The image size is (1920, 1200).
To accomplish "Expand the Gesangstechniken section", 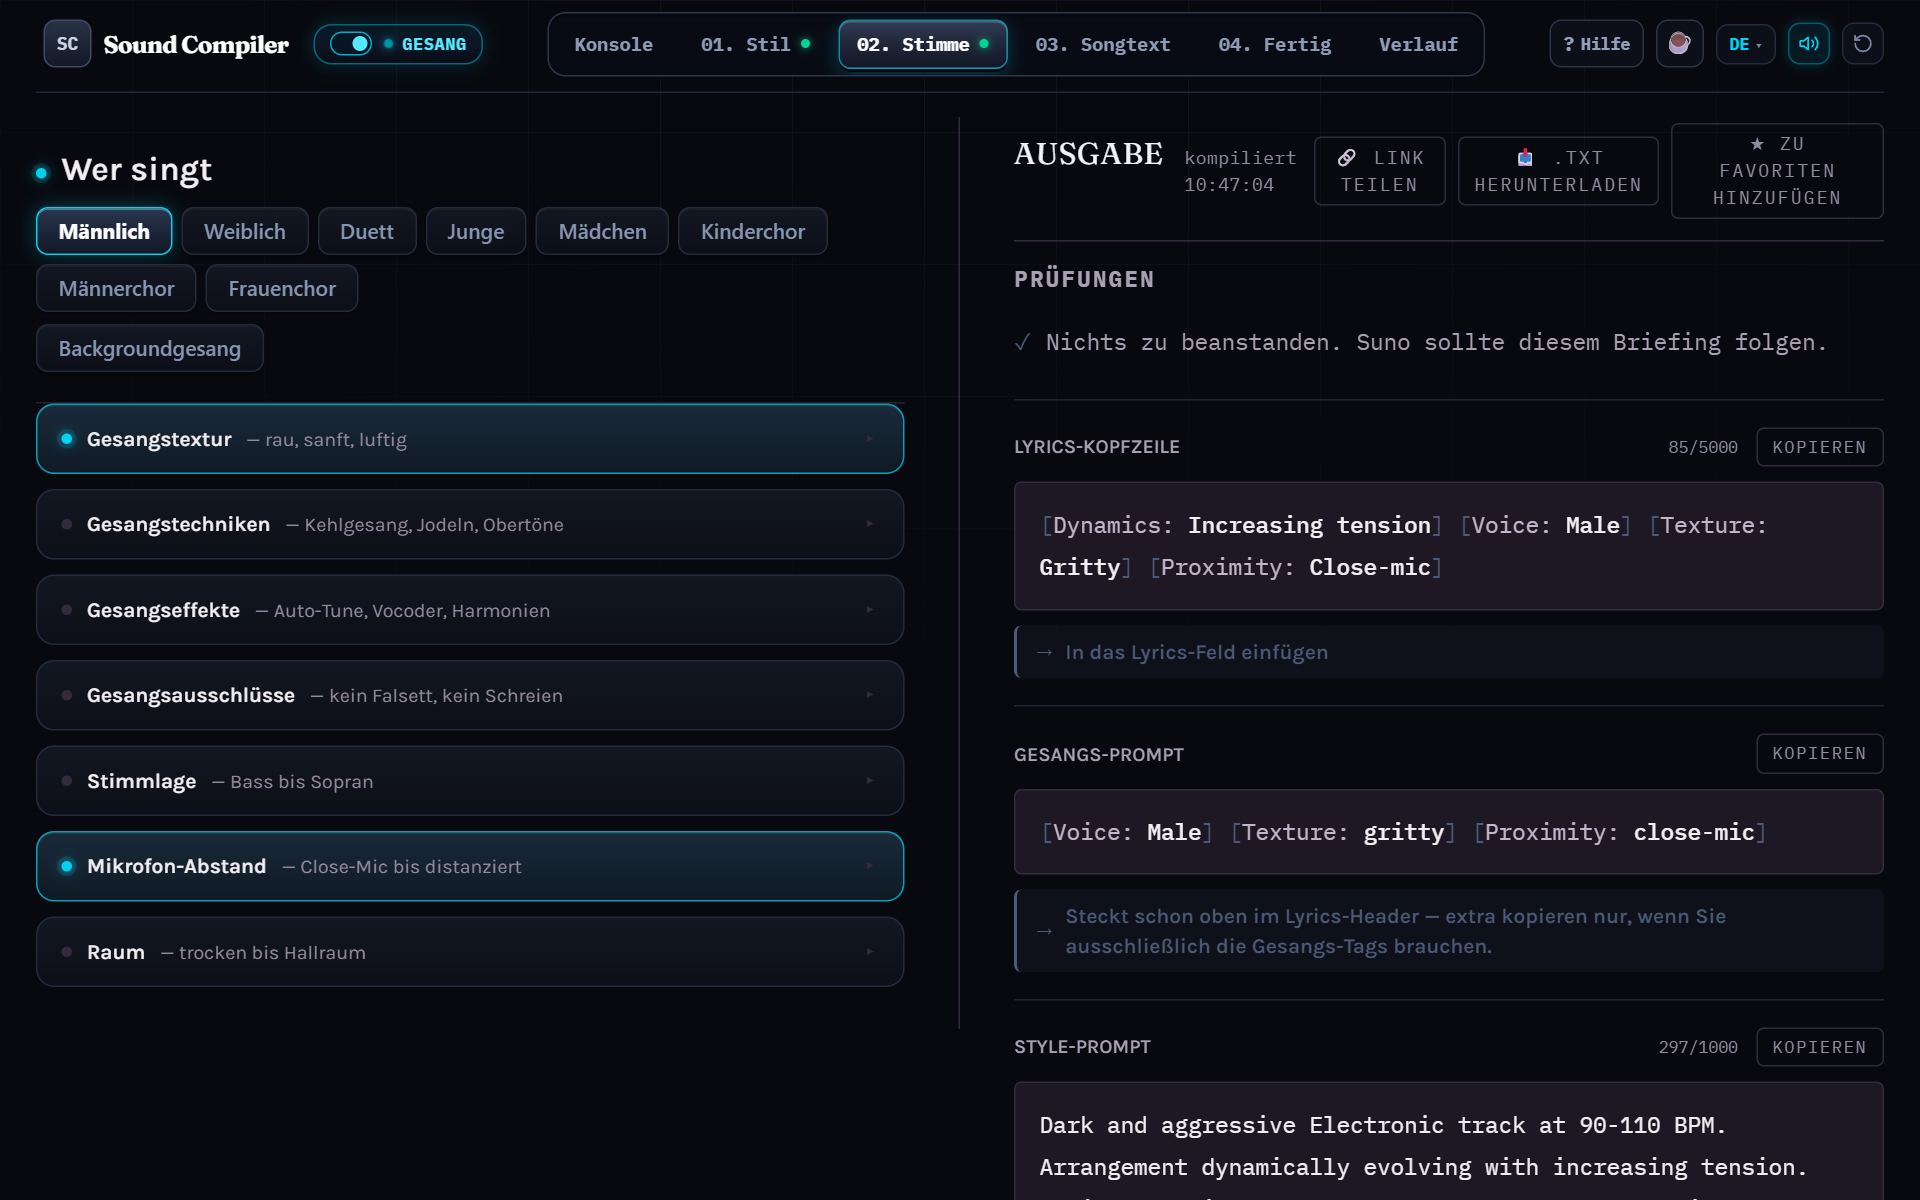I will tap(470, 524).
